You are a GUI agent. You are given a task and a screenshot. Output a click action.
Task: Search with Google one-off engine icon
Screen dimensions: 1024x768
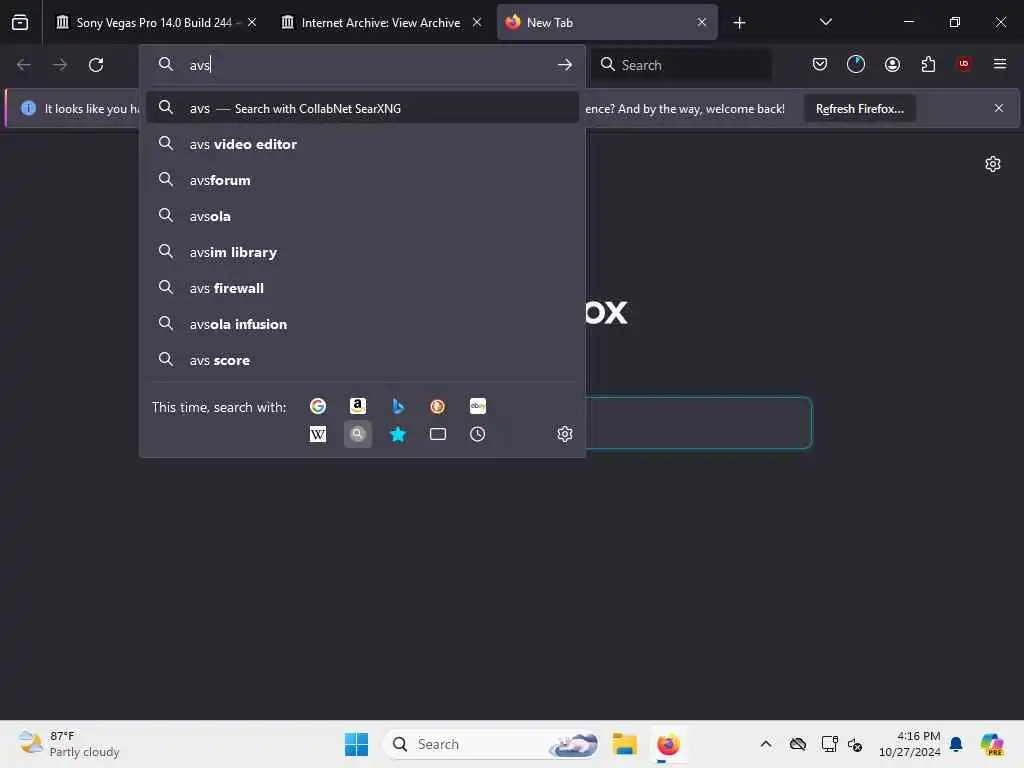click(x=318, y=406)
